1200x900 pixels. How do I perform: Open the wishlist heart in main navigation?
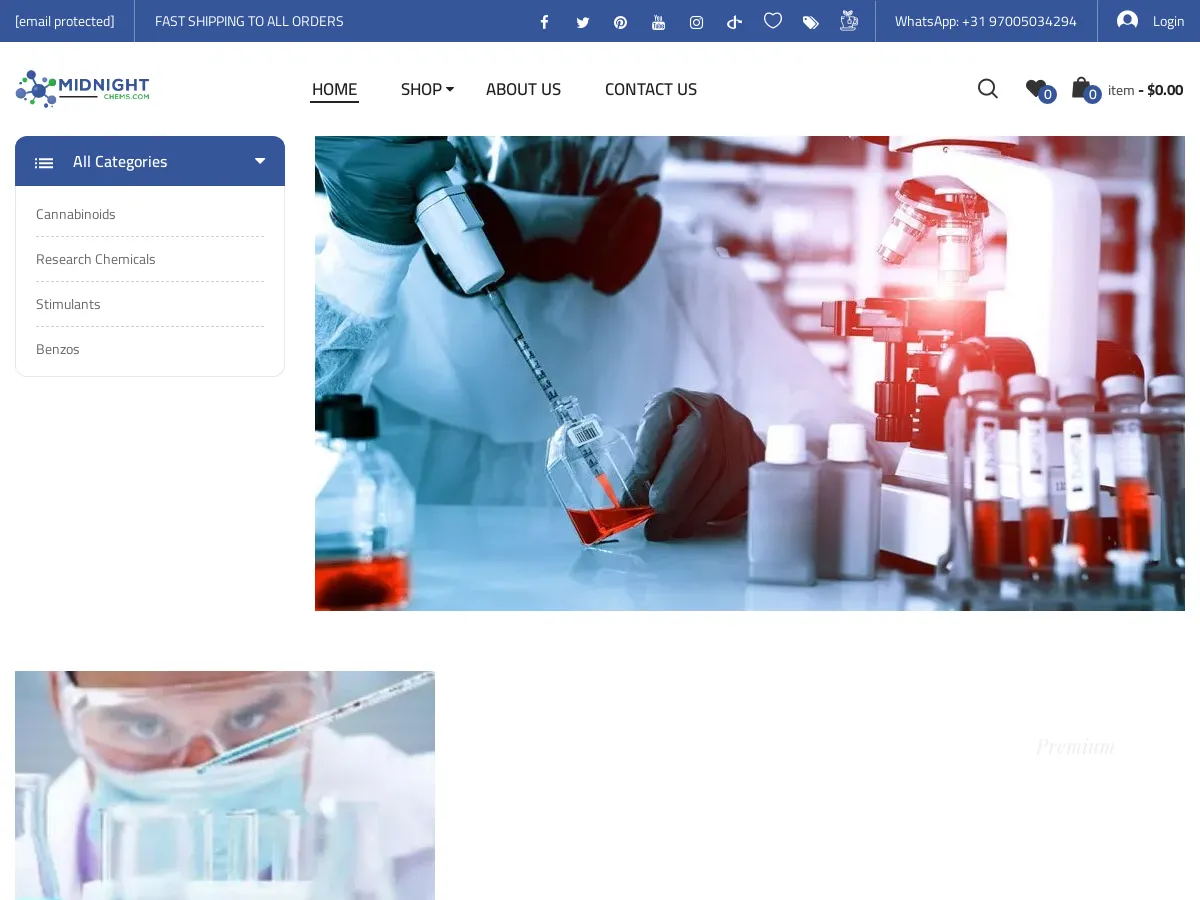1036,89
